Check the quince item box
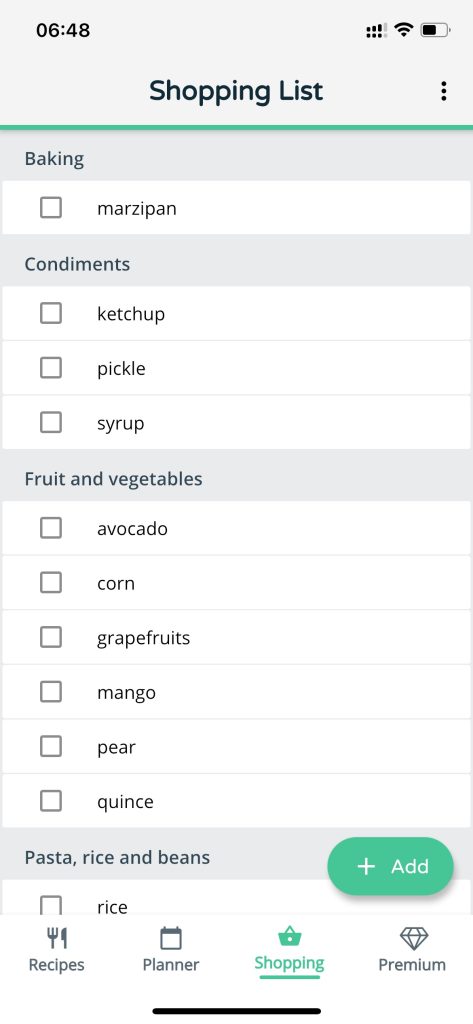This screenshot has width=473, height=1024. click(51, 801)
